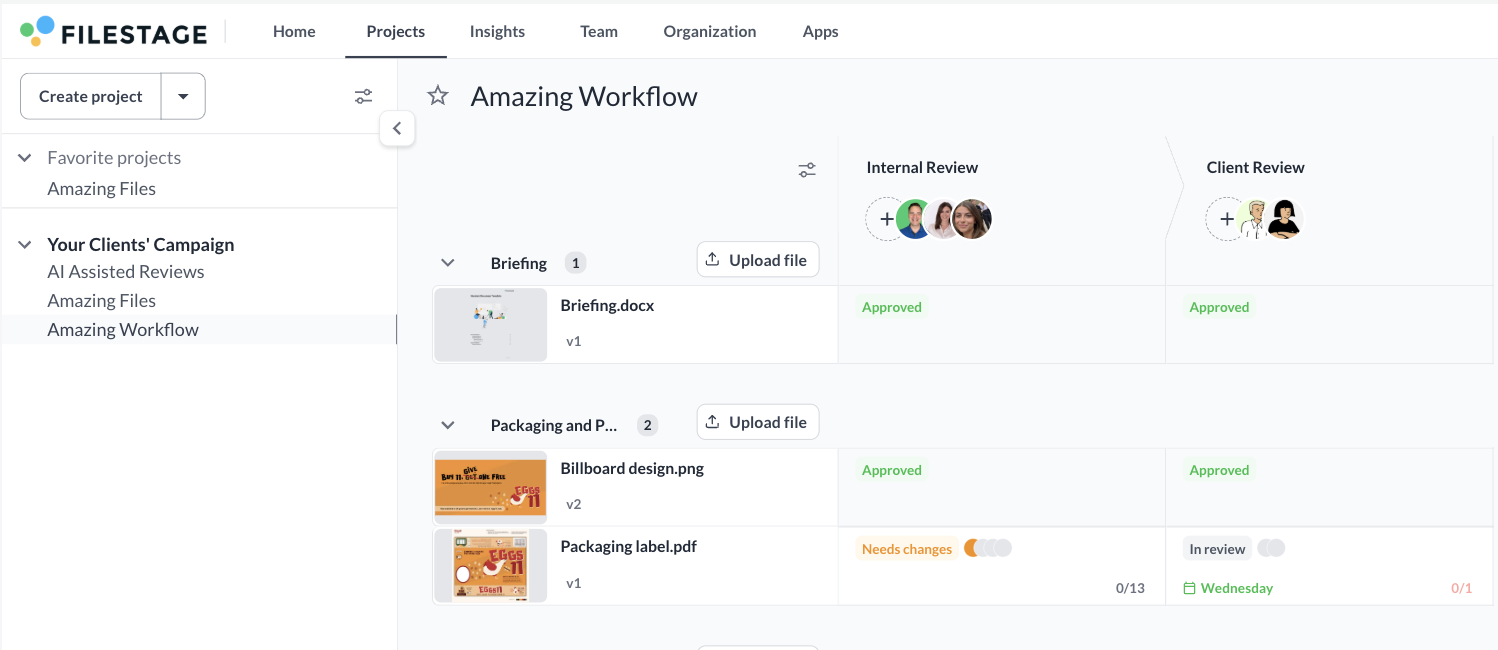
Task: Collapse the Packaging and P... section
Action: (x=448, y=425)
